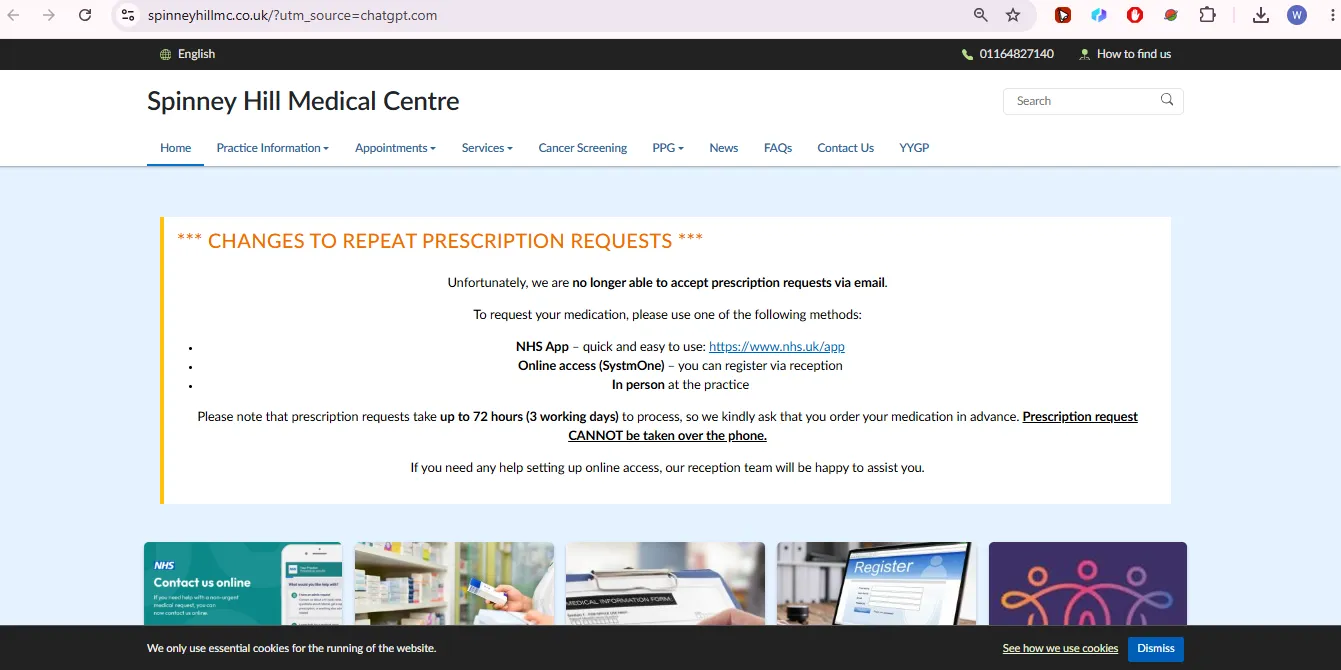
Task: Open the red planet extension icon
Action: pos(1171,15)
